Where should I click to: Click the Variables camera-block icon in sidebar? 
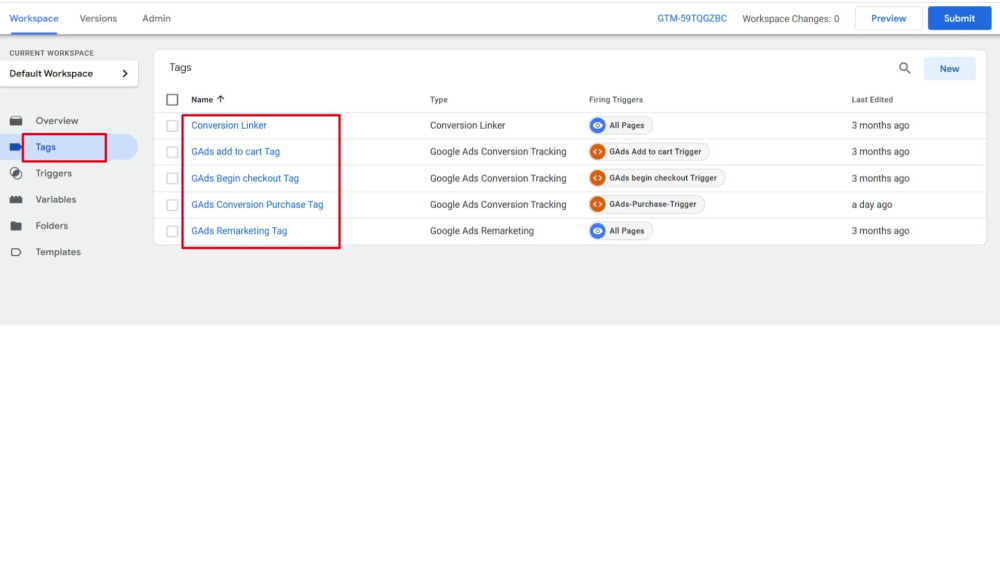click(16, 200)
